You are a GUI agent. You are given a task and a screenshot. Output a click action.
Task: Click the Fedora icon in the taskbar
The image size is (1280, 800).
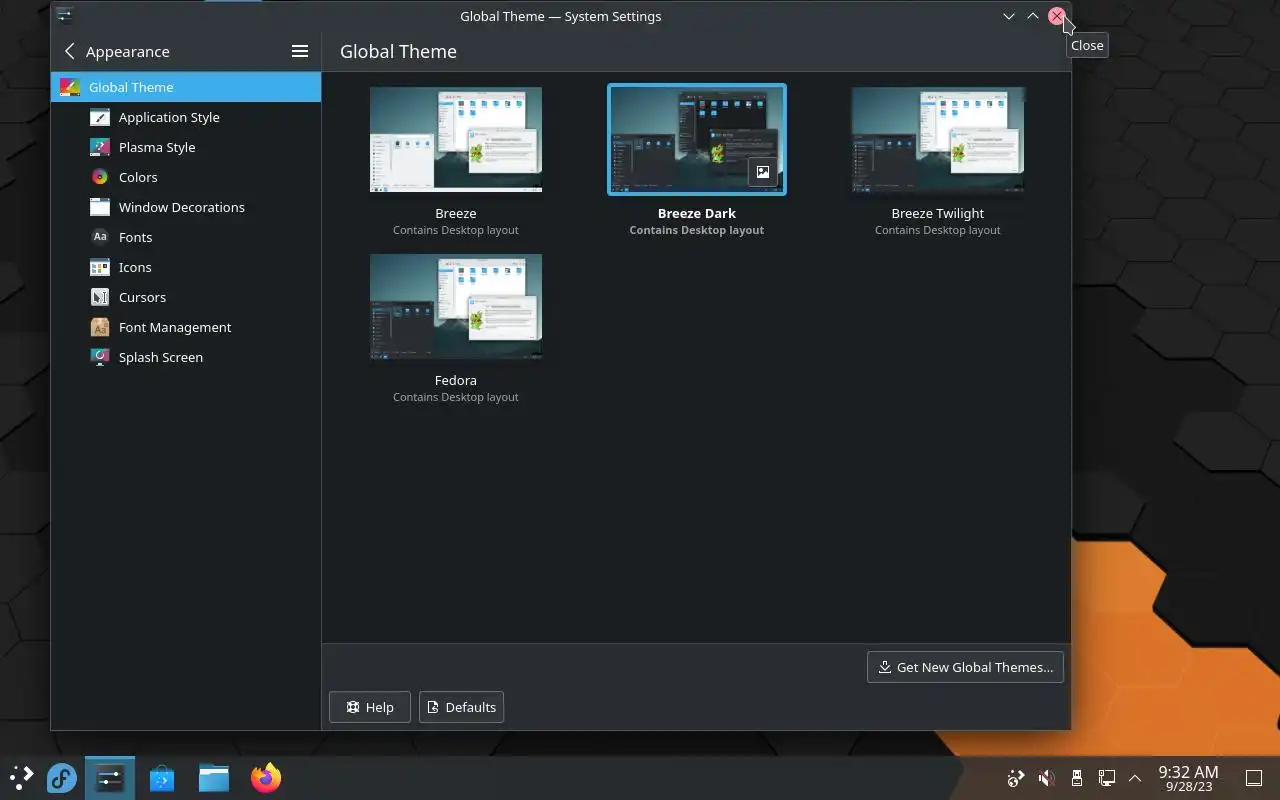point(62,778)
